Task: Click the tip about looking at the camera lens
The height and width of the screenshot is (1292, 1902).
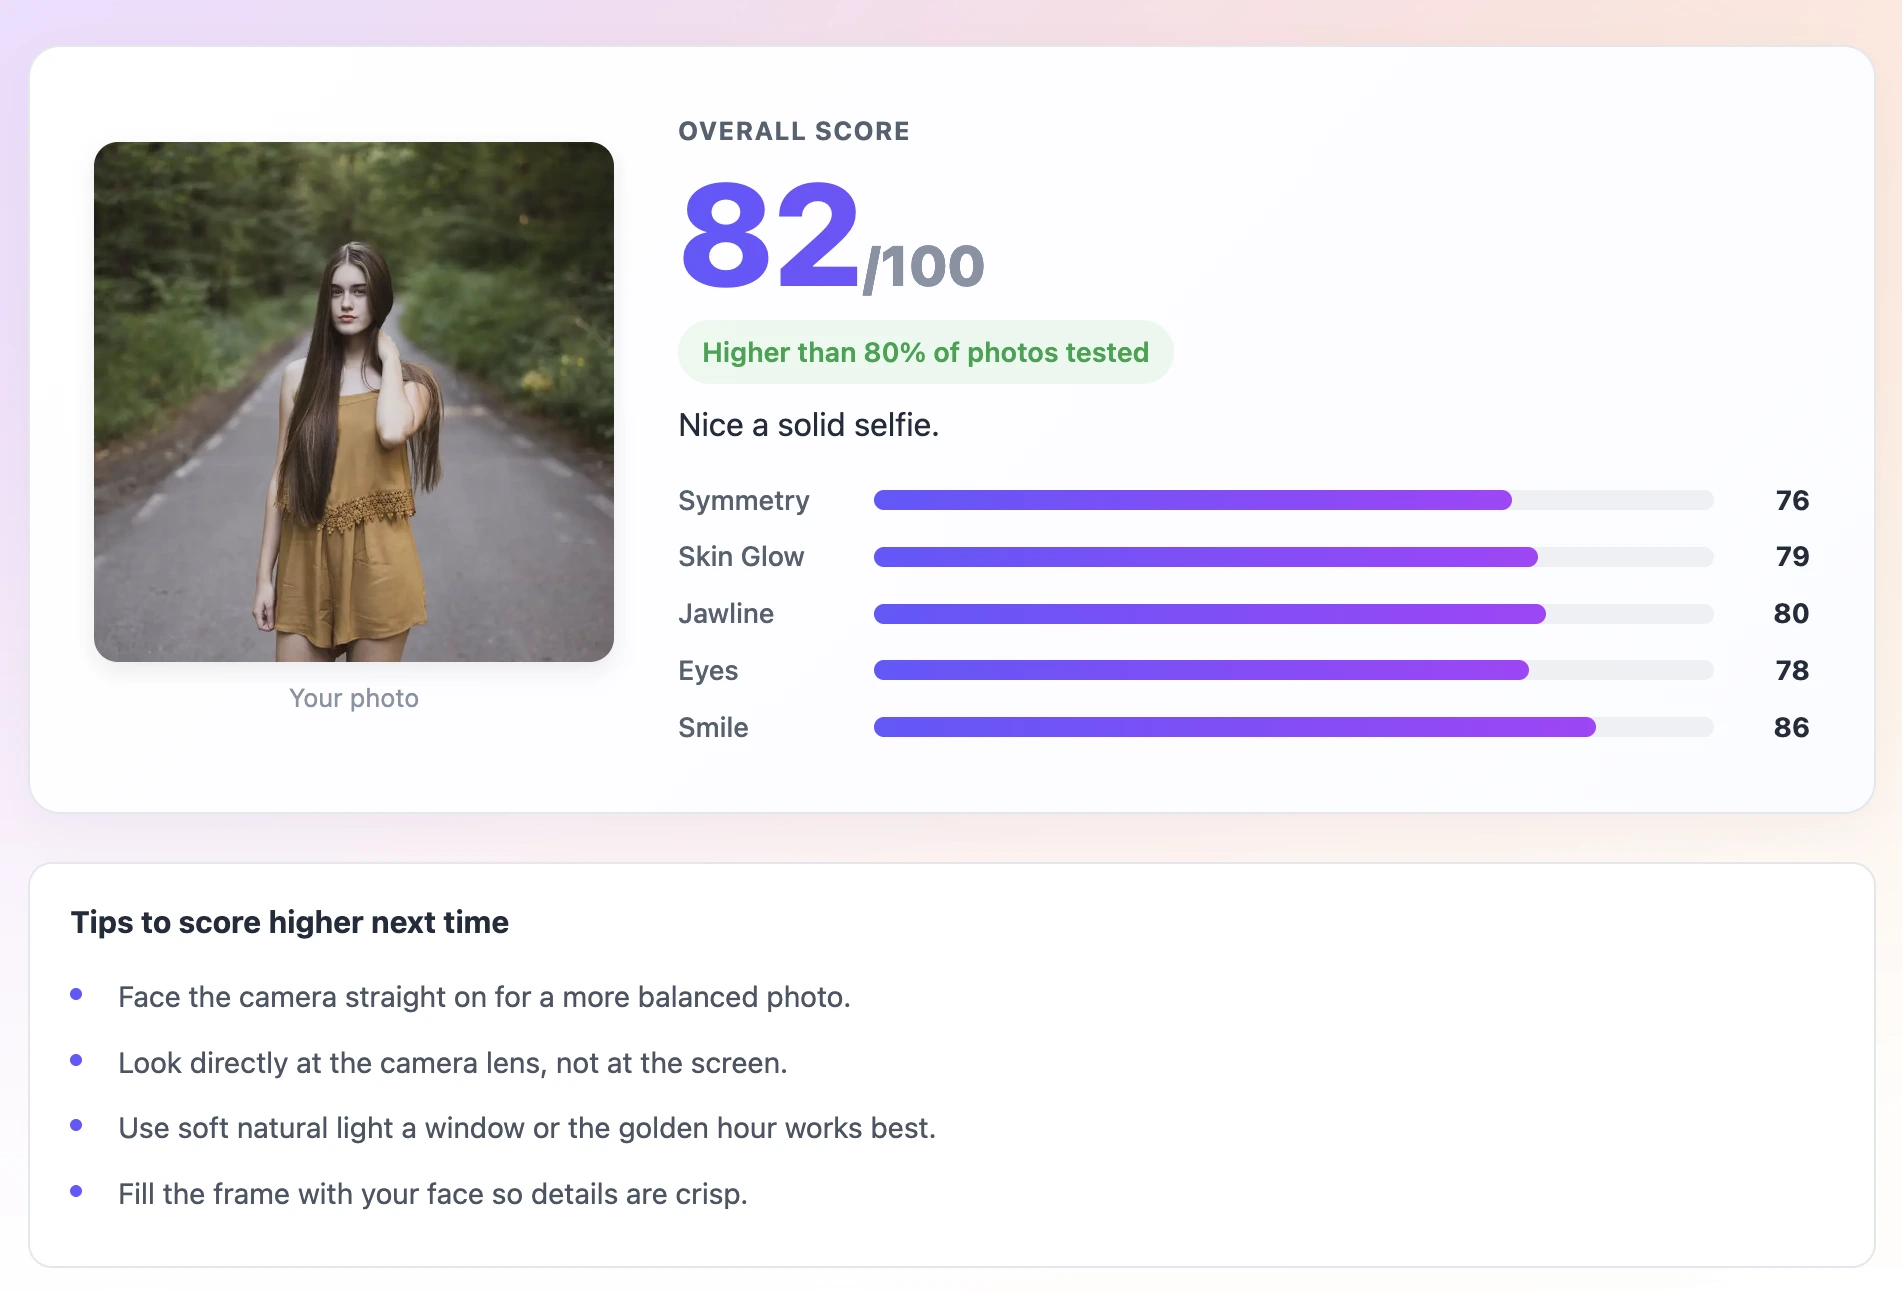Action: [453, 1063]
